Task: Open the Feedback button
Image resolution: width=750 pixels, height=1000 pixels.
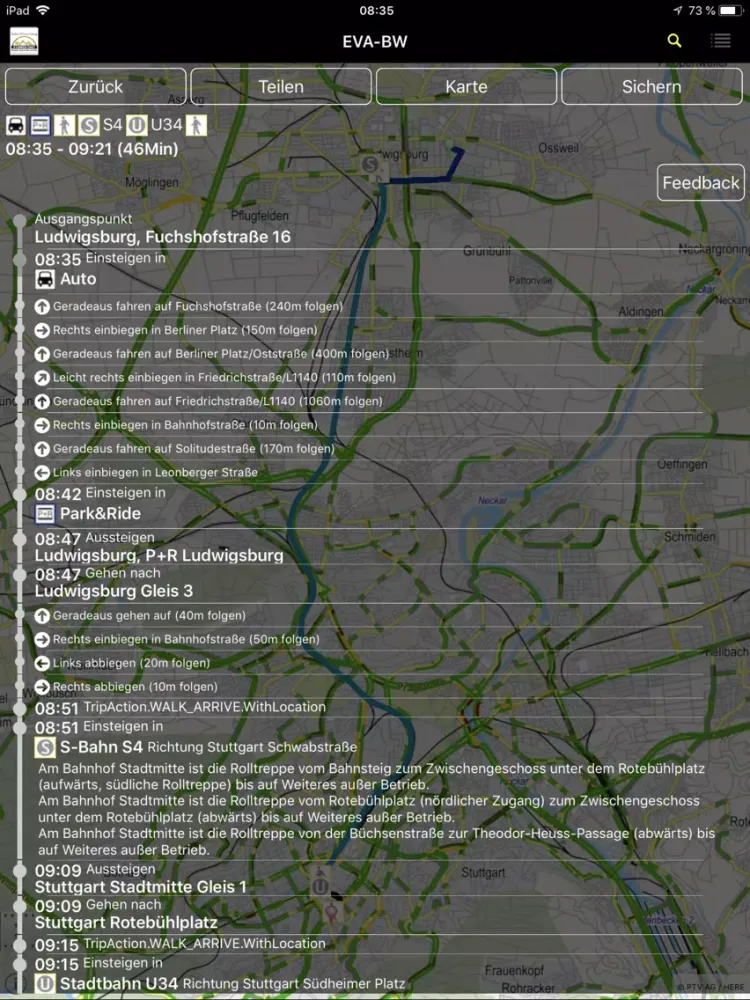Action: click(x=701, y=183)
